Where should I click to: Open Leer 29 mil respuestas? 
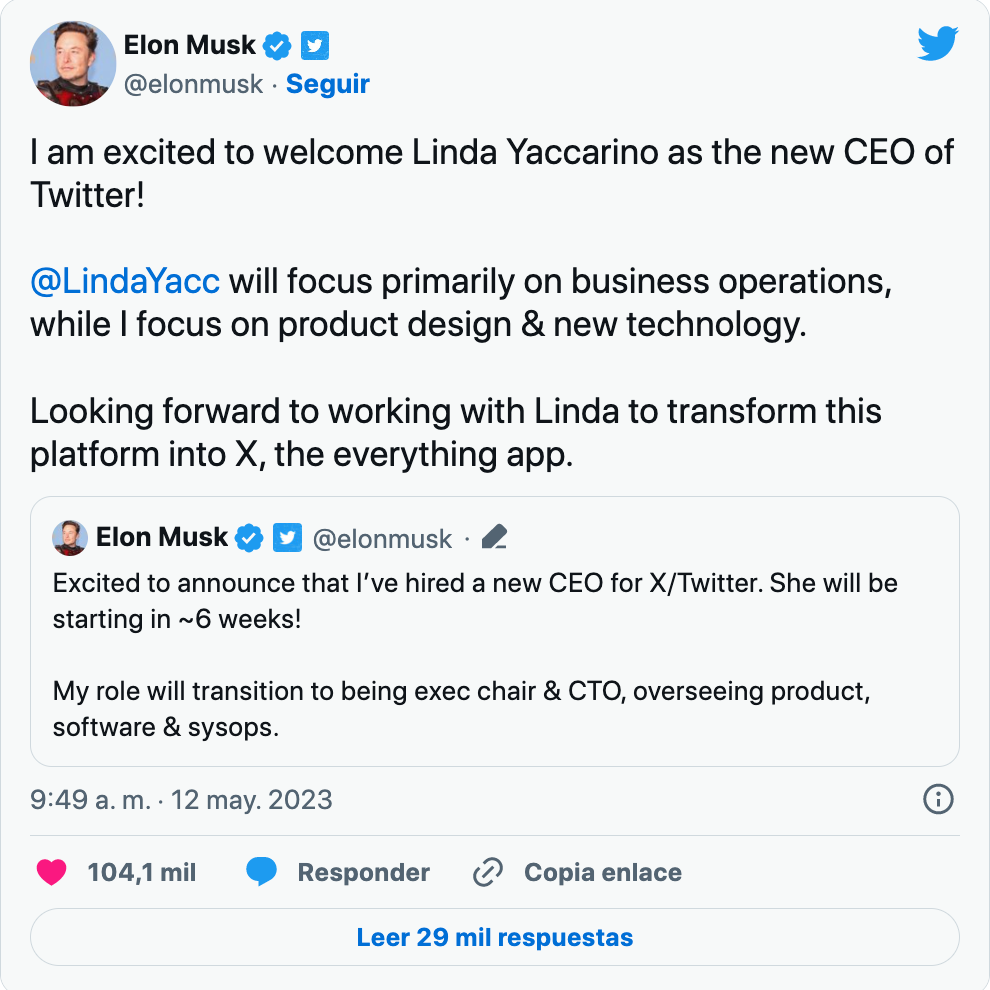tap(495, 938)
